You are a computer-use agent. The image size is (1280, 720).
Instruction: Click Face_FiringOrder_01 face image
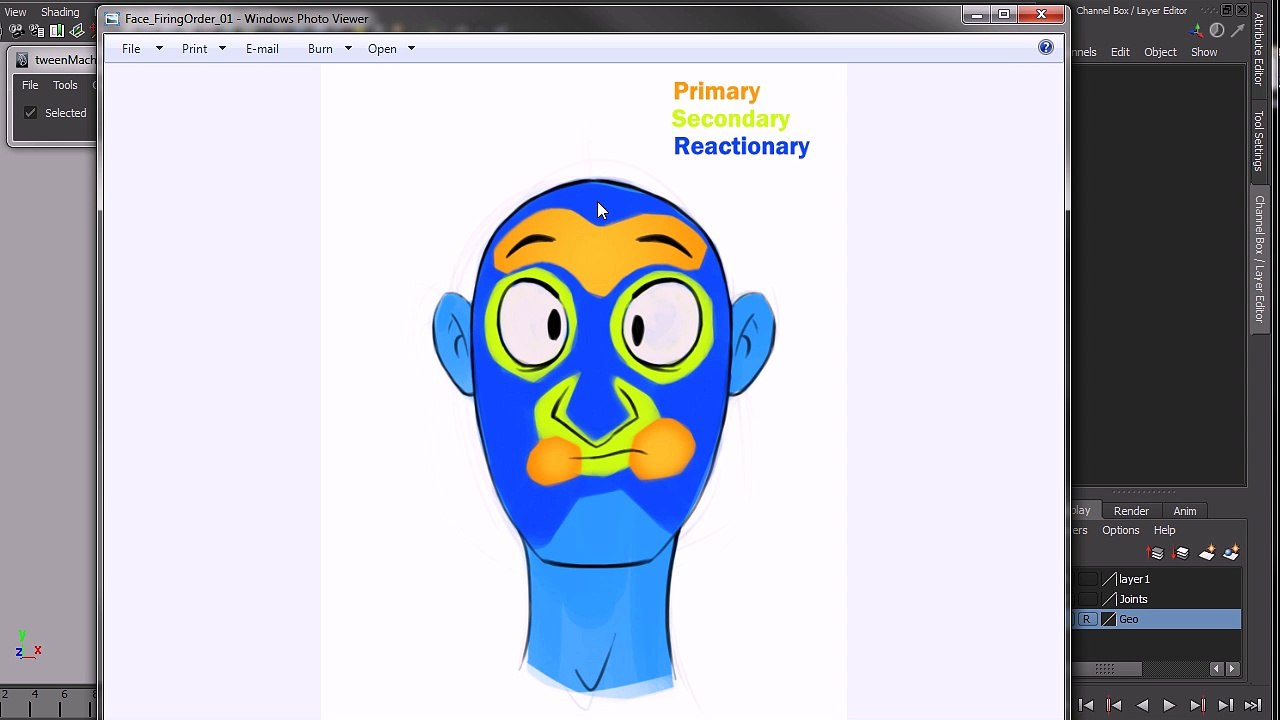point(584,392)
